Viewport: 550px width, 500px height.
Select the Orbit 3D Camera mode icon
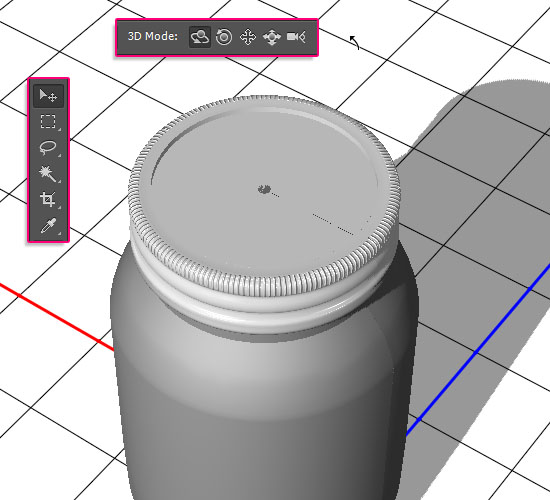(x=200, y=36)
